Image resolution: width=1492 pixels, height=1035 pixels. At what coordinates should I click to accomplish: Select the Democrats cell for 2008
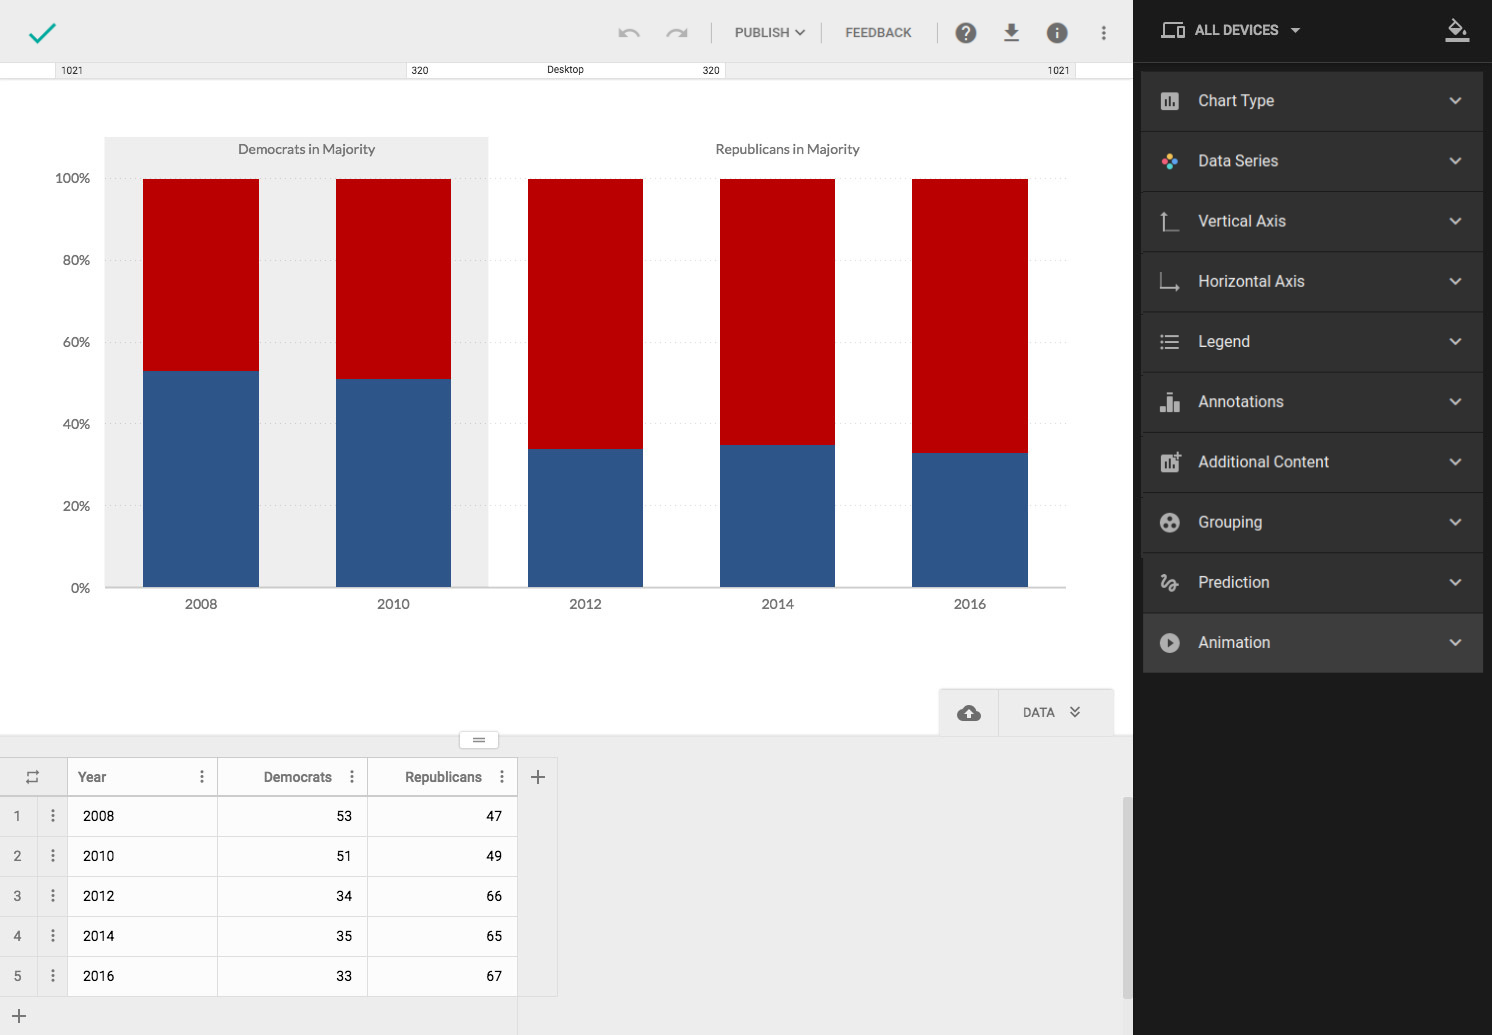[x=293, y=816]
